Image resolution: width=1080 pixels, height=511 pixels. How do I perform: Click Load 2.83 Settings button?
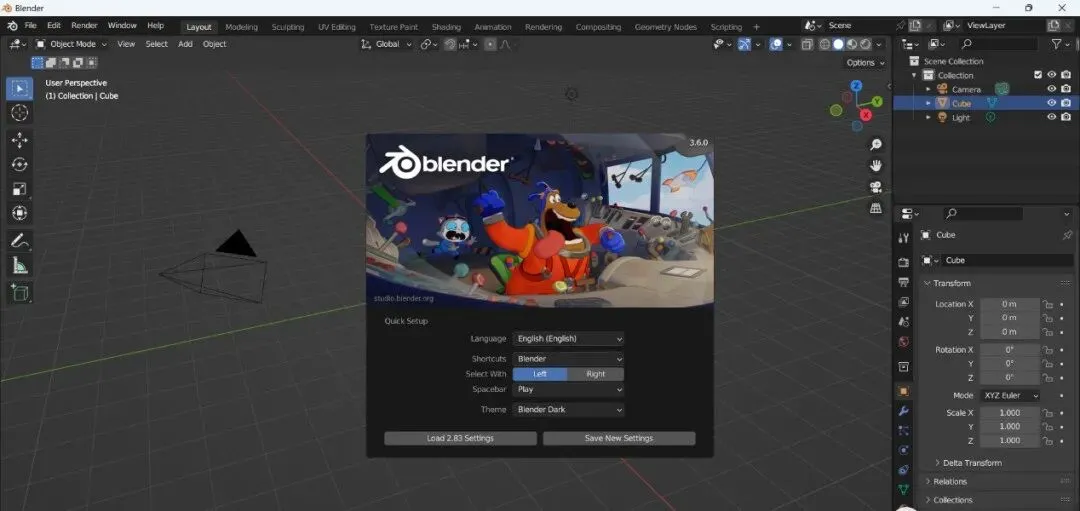(x=460, y=438)
